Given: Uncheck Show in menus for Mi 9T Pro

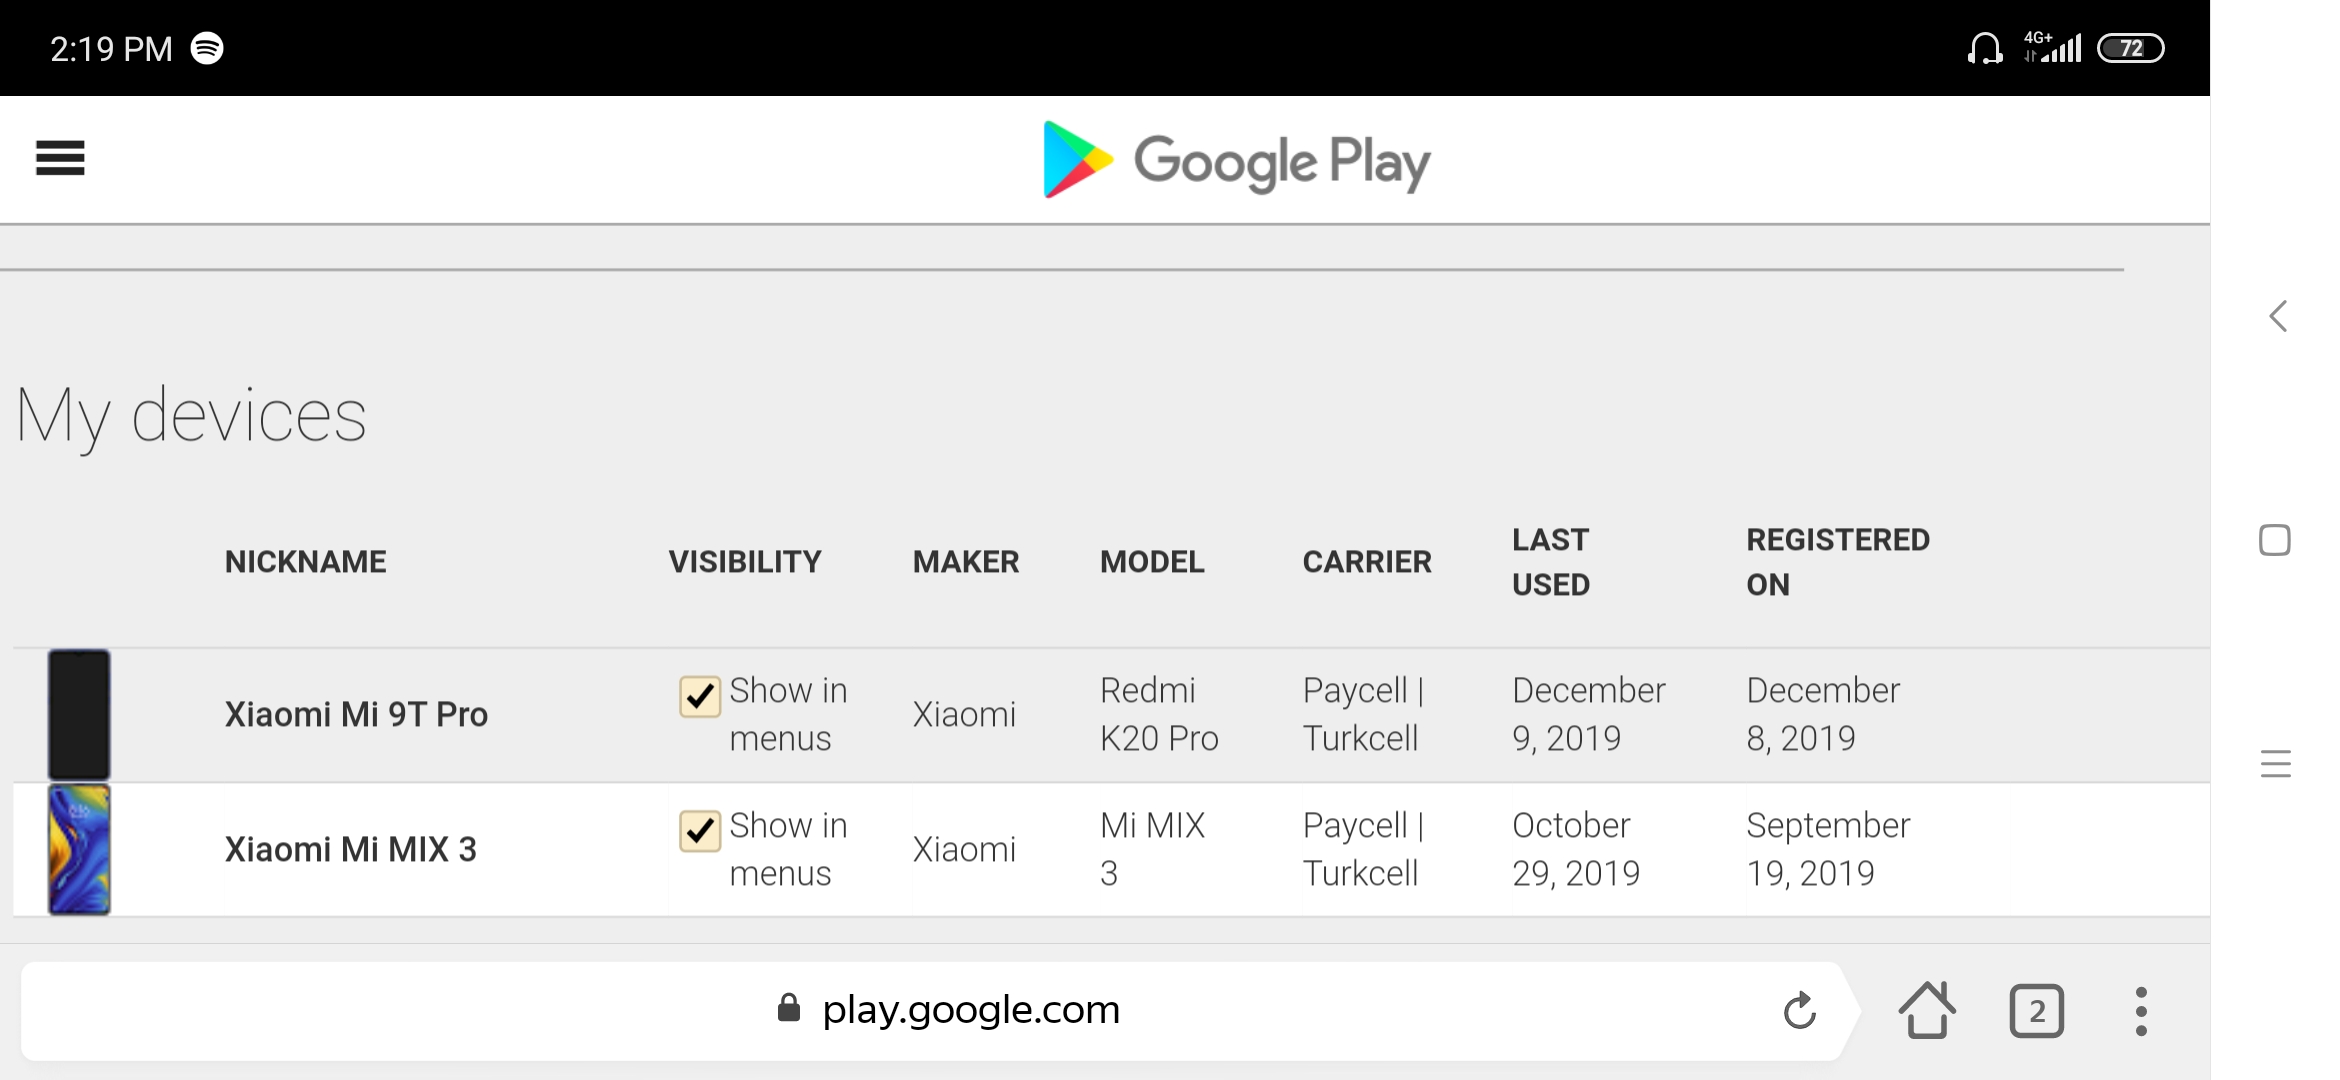Looking at the screenshot, I should (x=700, y=696).
